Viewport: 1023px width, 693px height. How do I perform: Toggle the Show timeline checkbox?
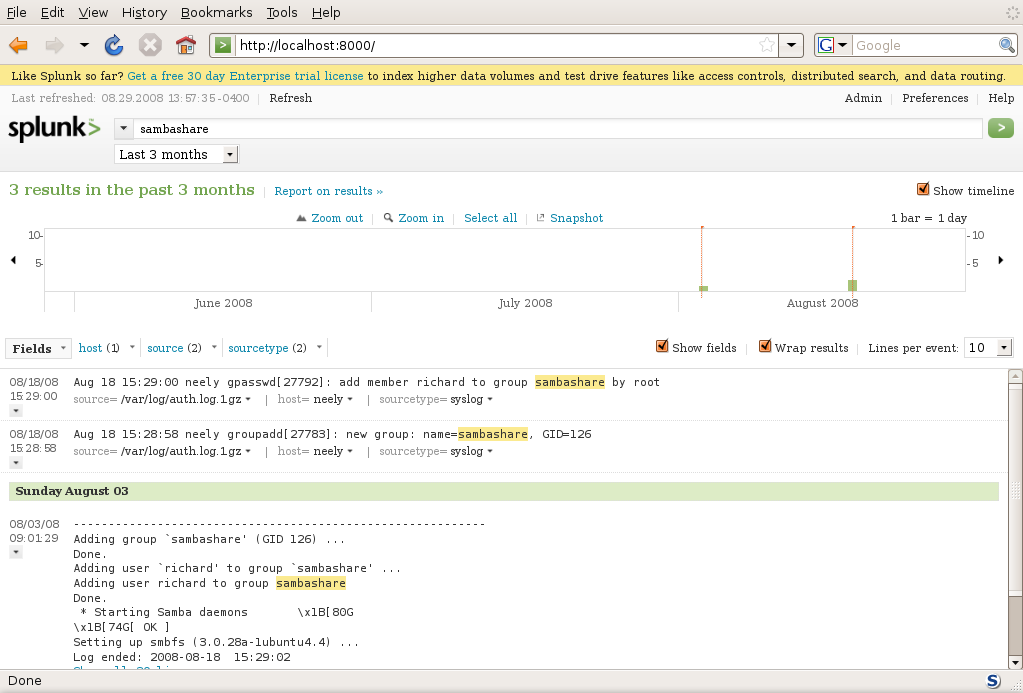point(923,189)
